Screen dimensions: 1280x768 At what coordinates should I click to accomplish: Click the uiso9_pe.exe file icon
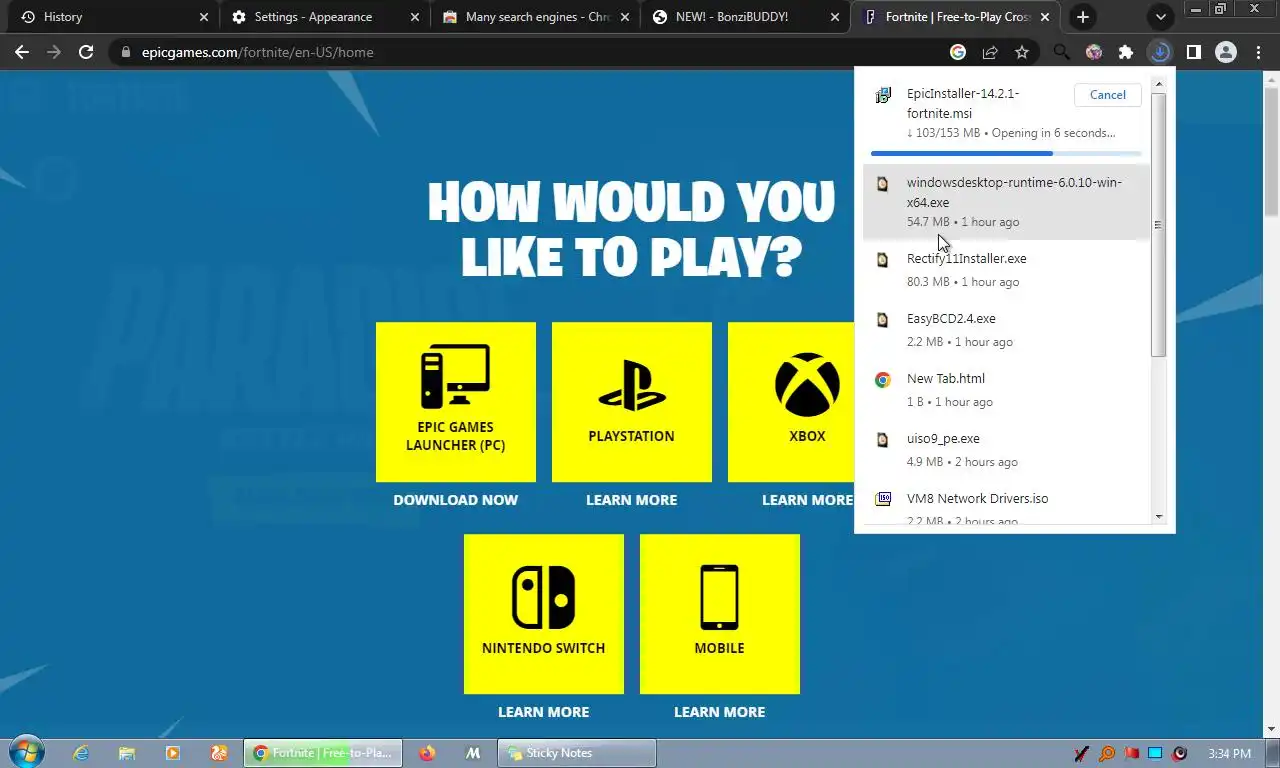point(882,440)
